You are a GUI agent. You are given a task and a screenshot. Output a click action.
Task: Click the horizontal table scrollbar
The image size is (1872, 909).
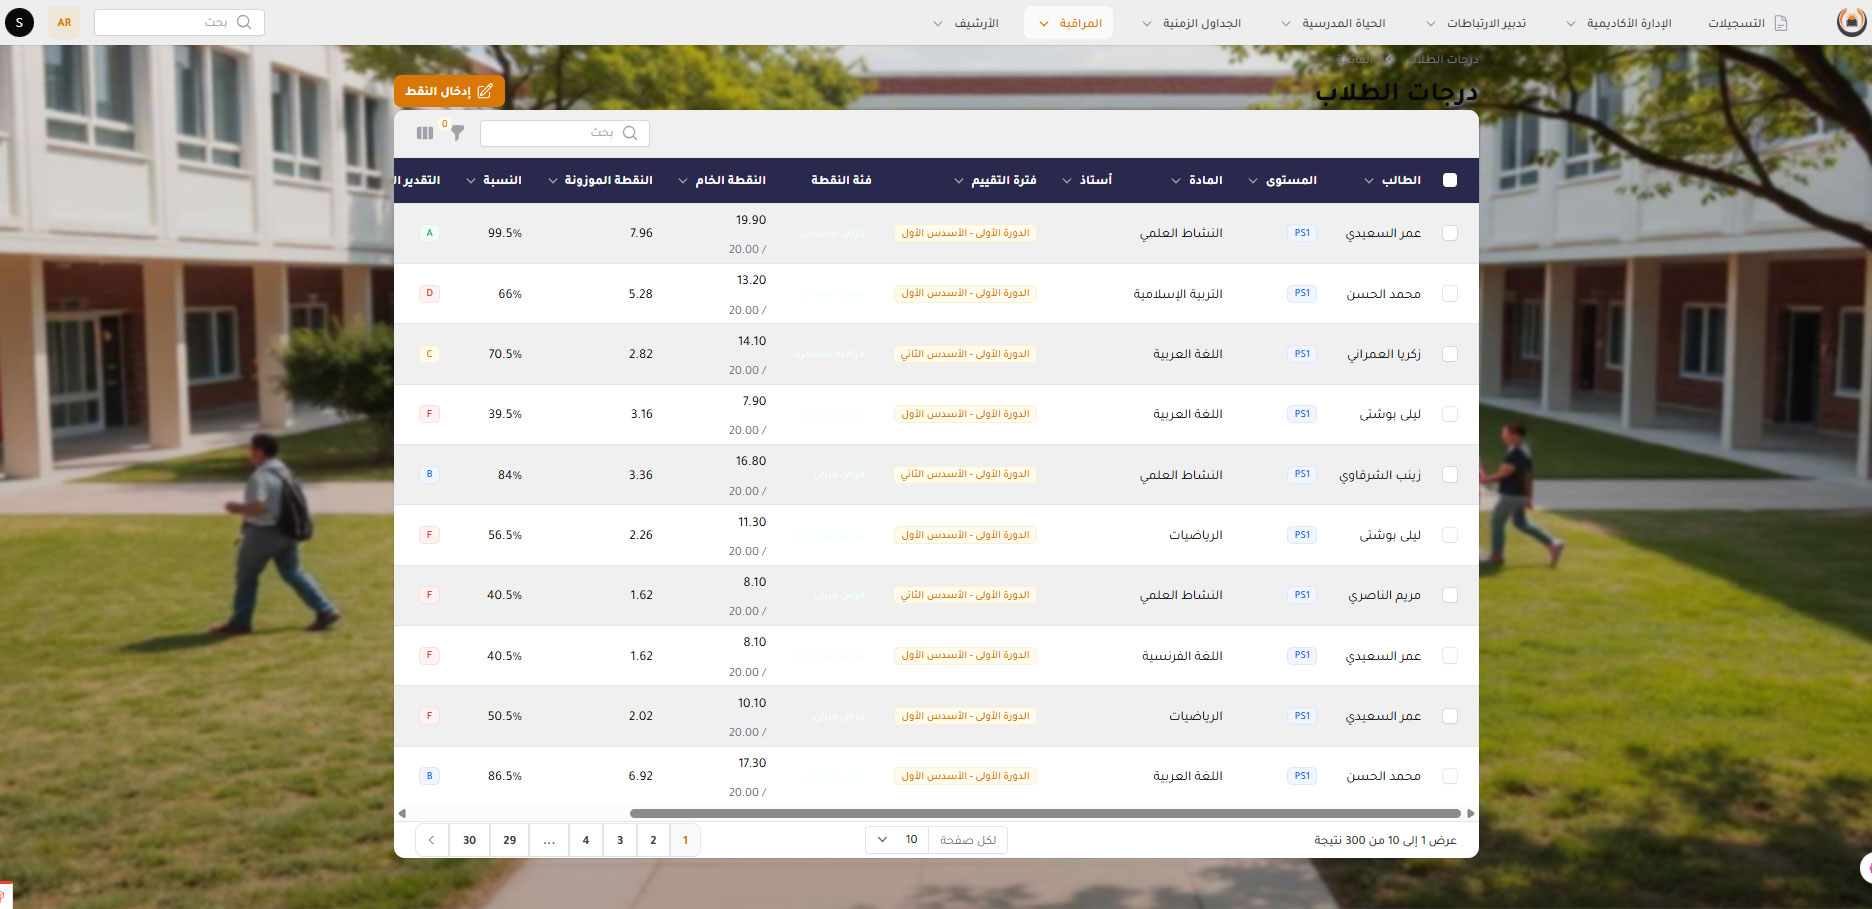pyautogui.click(x=1045, y=814)
